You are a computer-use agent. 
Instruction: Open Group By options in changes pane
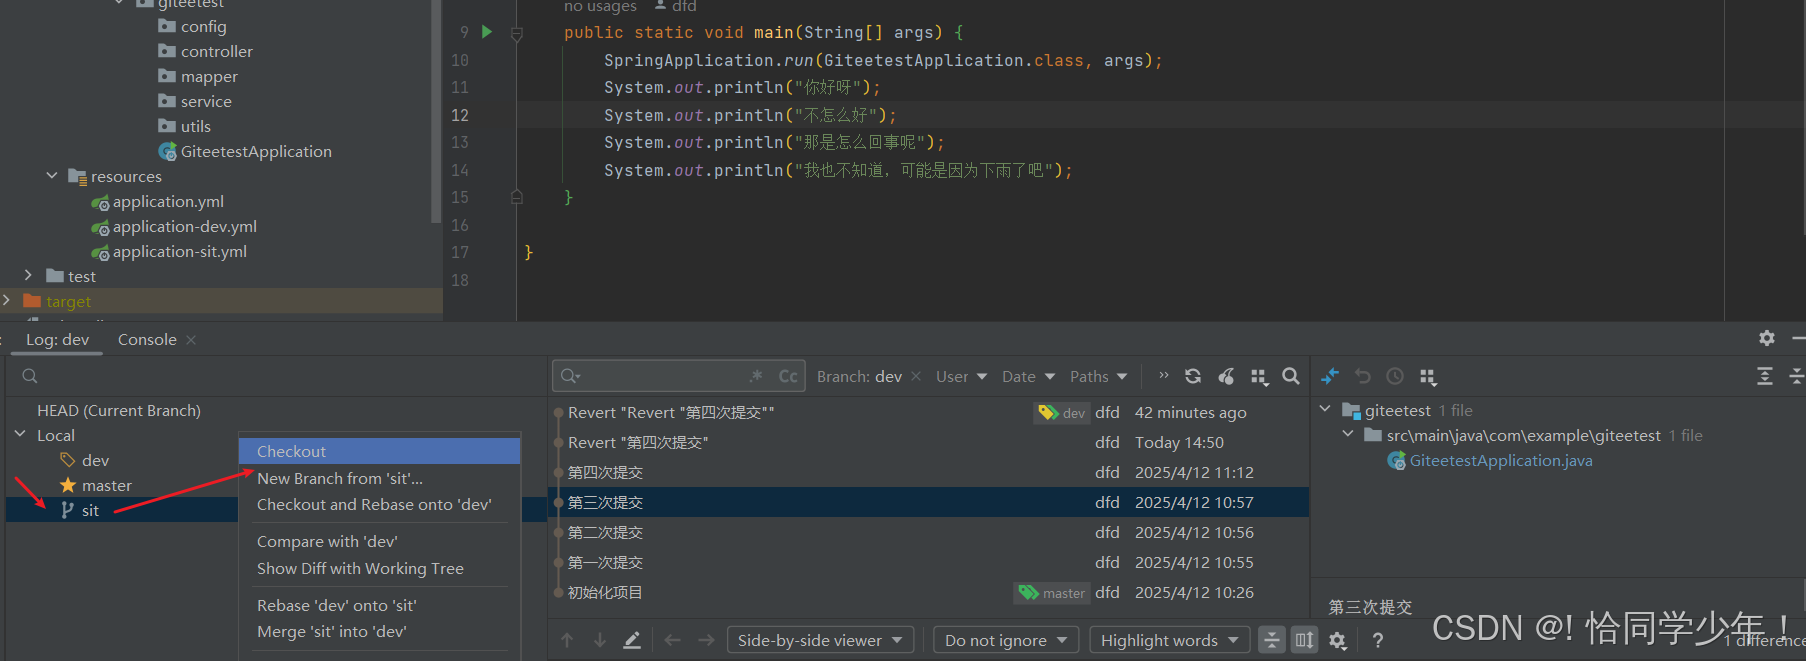1428,376
